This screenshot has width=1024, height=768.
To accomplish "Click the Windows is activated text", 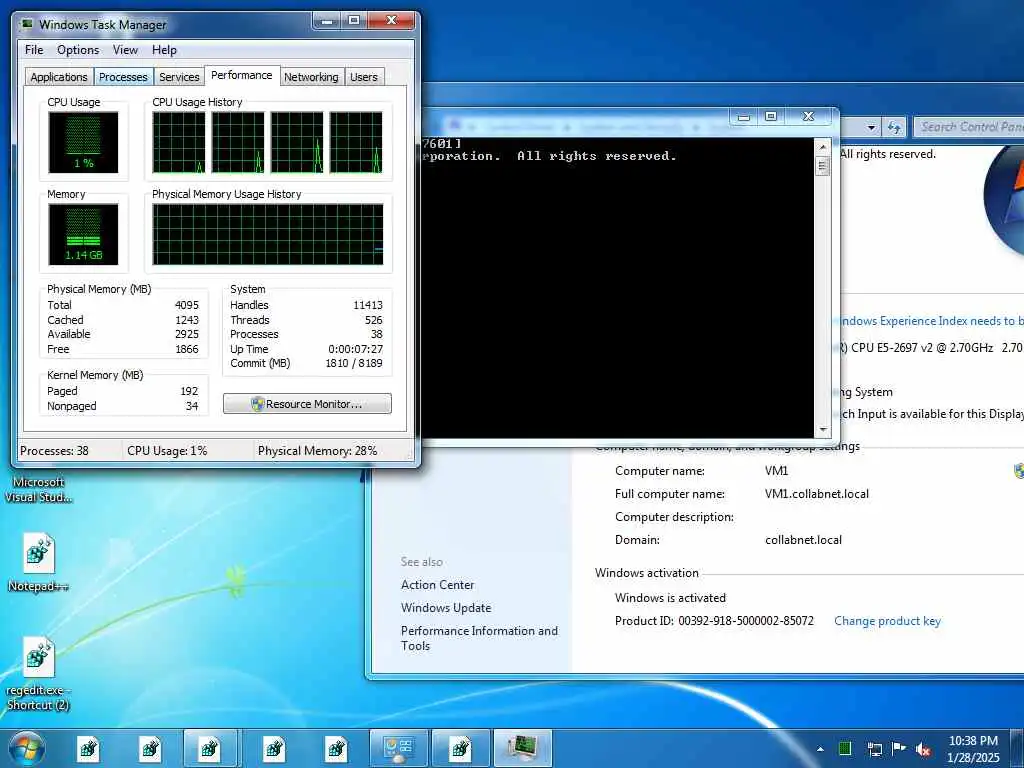I will click(x=670, y=598).
